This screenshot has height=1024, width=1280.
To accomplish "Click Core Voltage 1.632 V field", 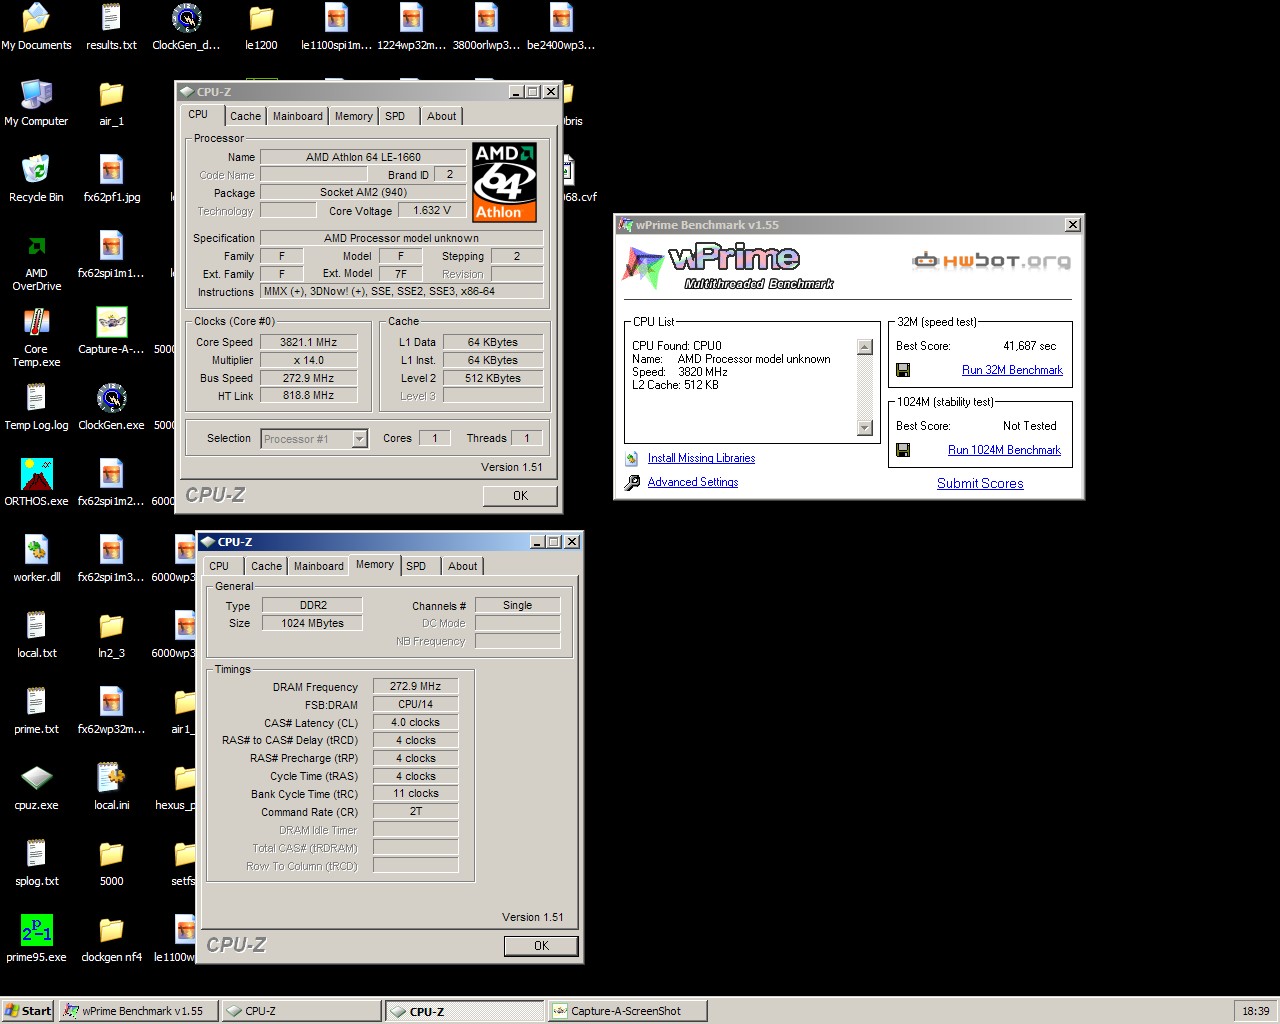I will (432, 210).
